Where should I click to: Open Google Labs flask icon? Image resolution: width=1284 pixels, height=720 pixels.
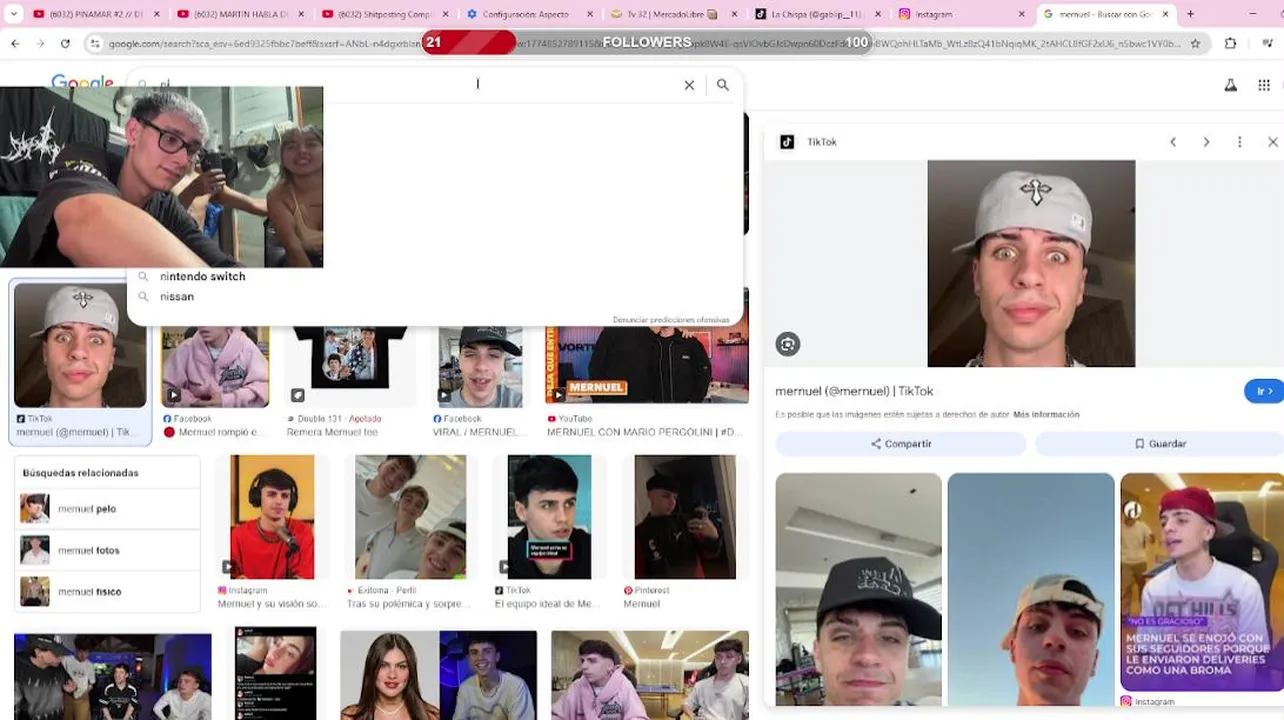[1231, 85]
